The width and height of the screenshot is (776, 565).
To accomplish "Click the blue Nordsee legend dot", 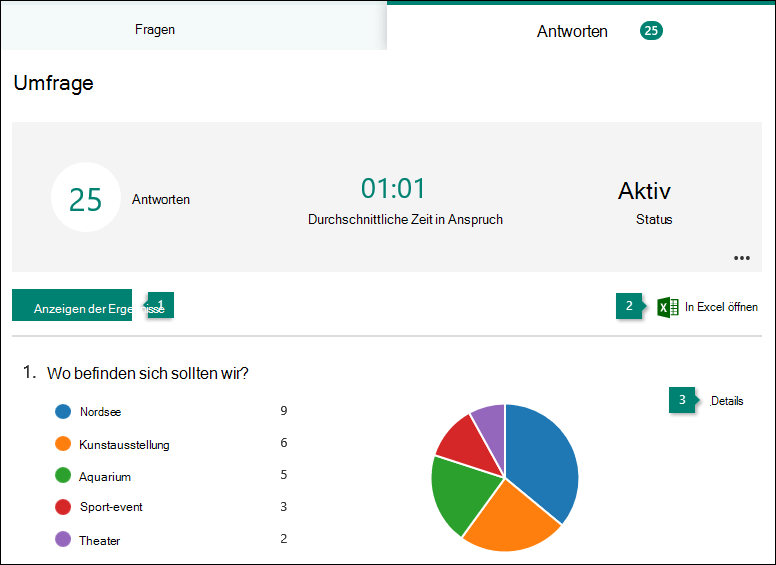I will click(63, 411).
